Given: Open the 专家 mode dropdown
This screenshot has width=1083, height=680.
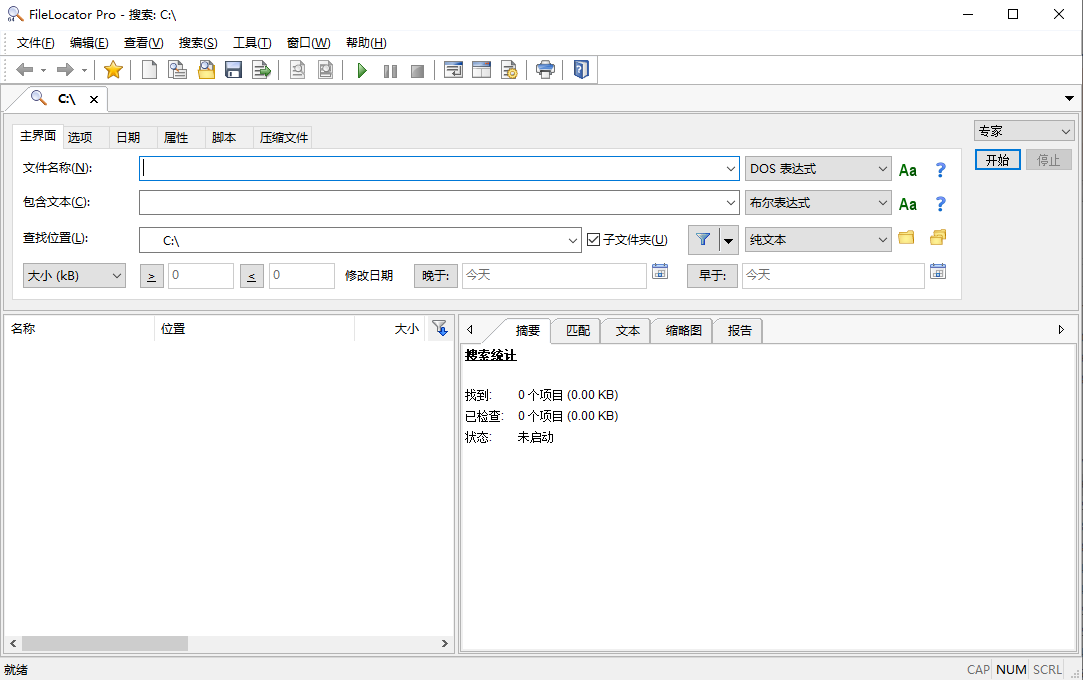Looking at the screenshot, I should pyautogui.click(x=1024, y=131).
